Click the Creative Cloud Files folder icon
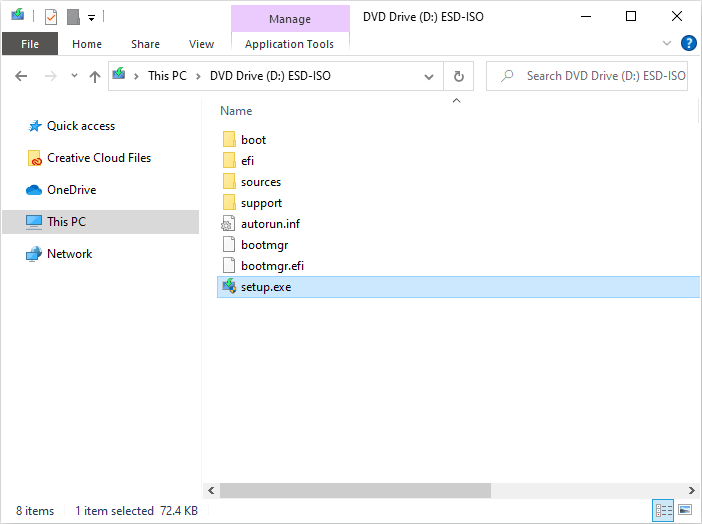This screenshot has width=702, height=524. pos(34,158)
